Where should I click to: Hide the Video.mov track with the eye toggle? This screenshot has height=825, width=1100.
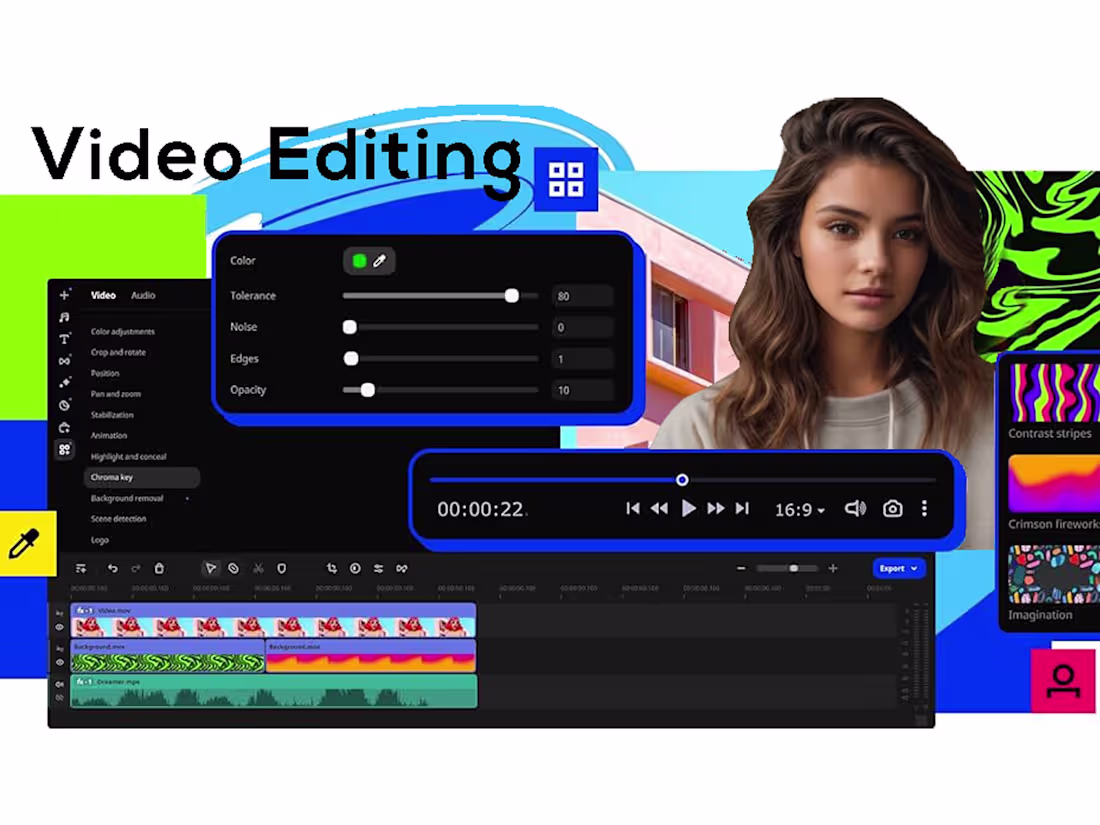click(59, 627)
